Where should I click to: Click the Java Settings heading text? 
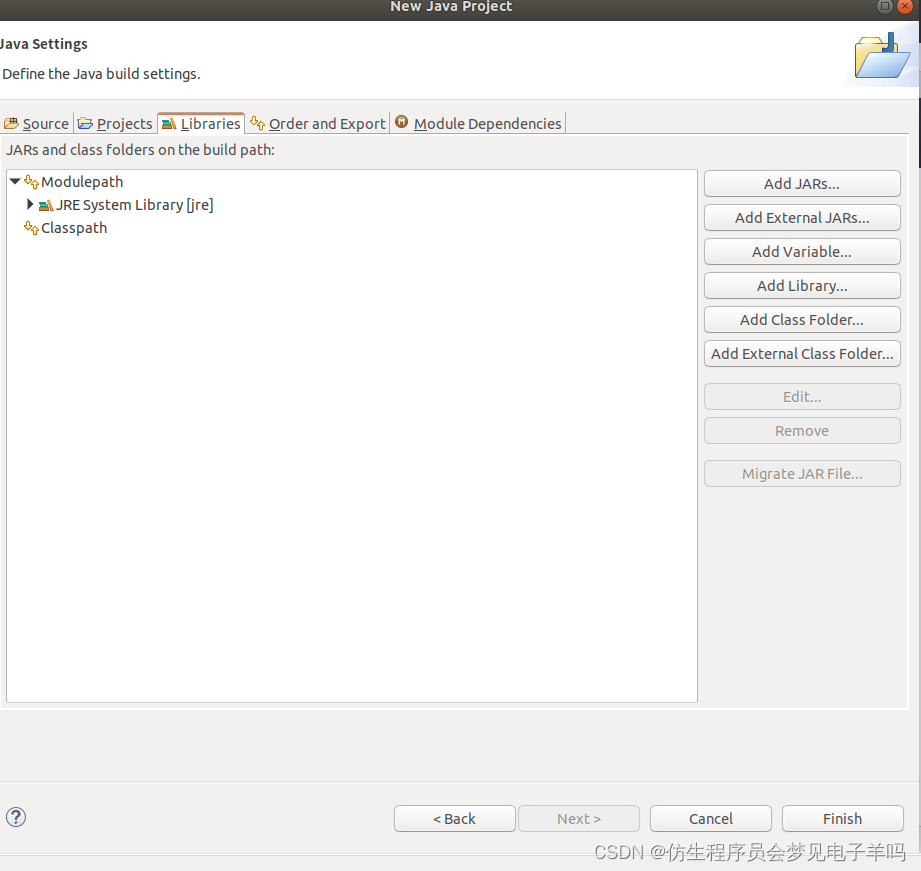[x=43, y=44]
